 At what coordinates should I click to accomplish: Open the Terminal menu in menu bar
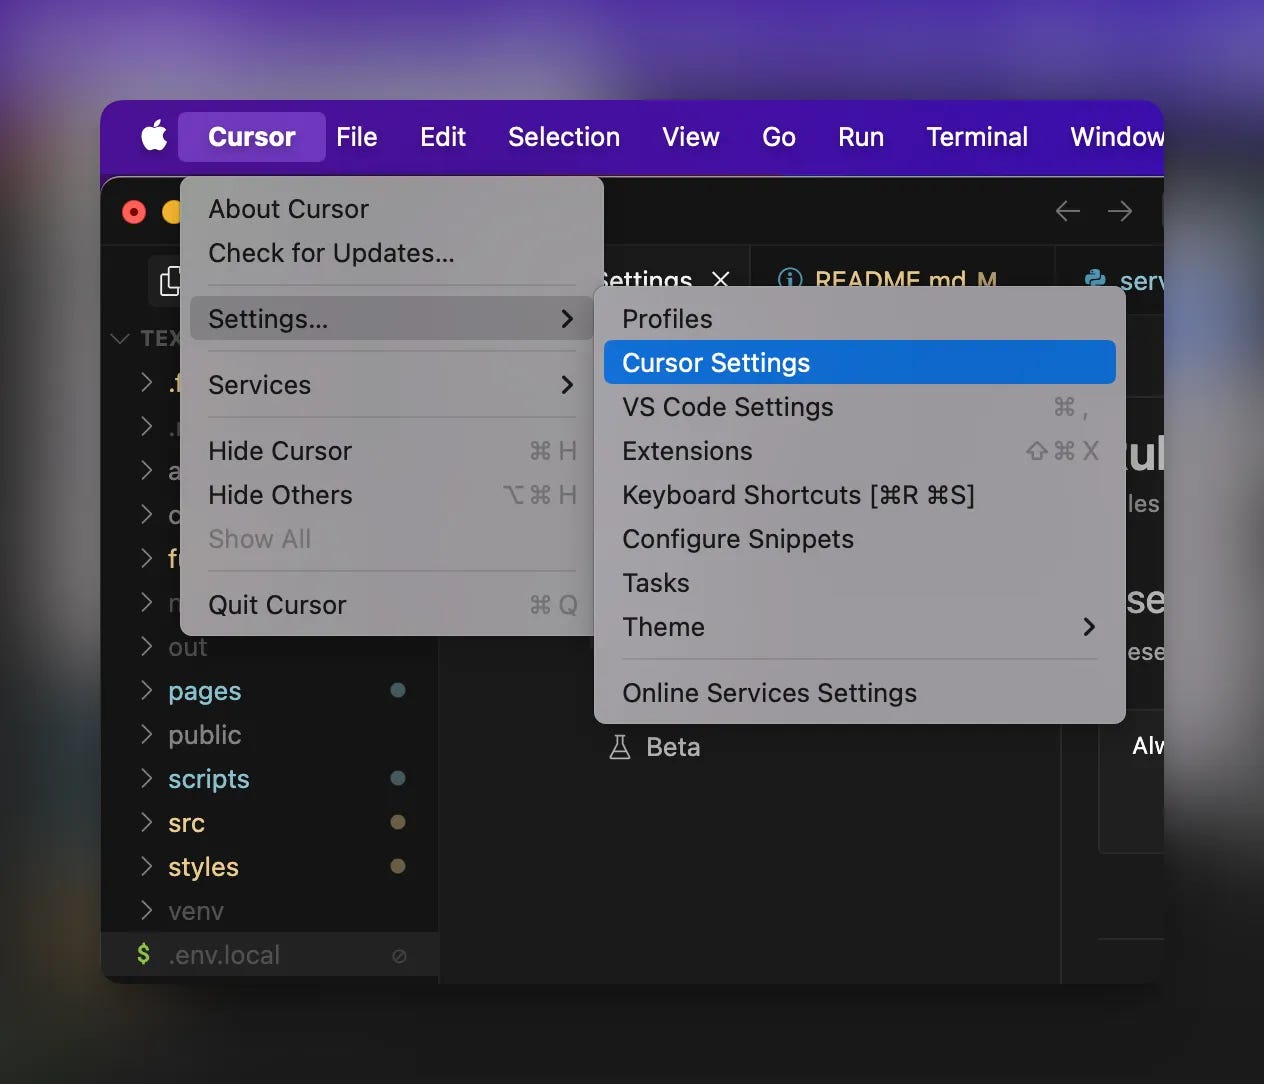[977, 137]
